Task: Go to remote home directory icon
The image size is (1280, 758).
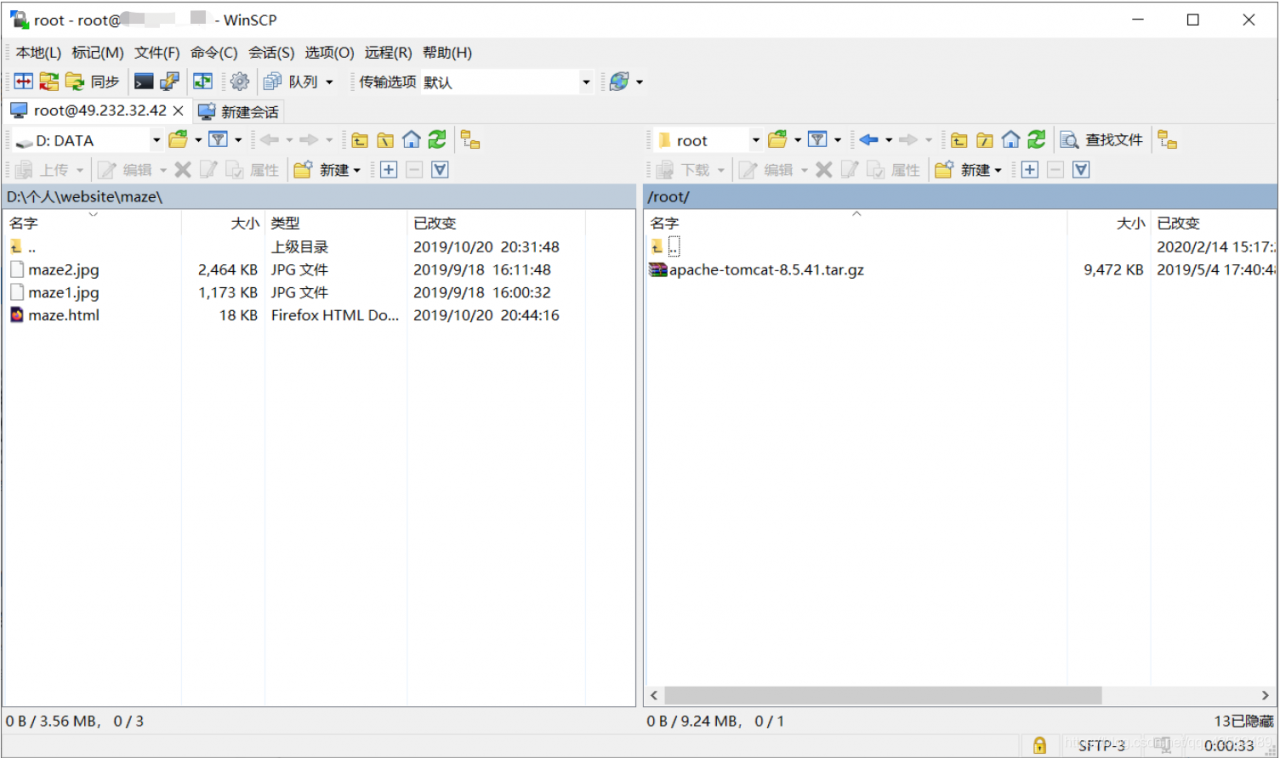Action: point(1011,140)
